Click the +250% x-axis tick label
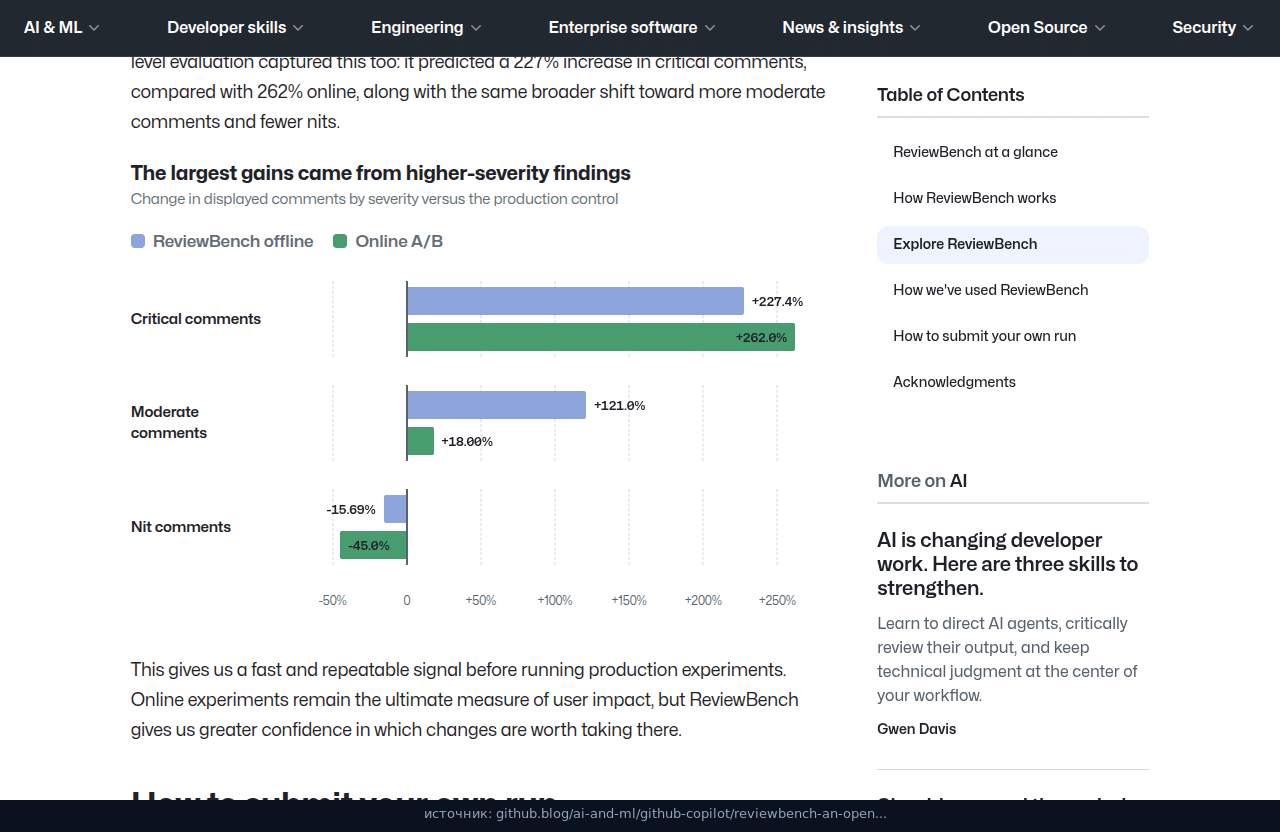Viewport: 1280px width, 832px height. 777,600
